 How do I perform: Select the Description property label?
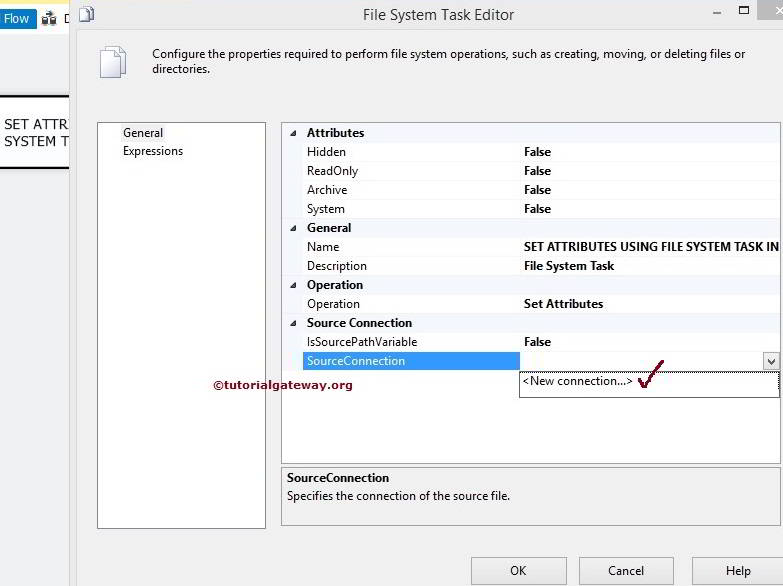pos(337,266)
